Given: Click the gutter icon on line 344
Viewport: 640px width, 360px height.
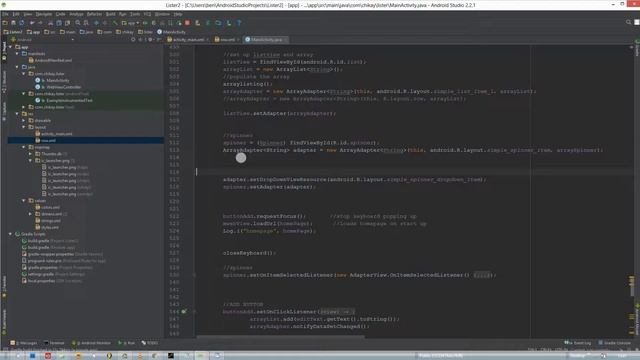Looking at the screenshot, I should (x=184, y=311).
